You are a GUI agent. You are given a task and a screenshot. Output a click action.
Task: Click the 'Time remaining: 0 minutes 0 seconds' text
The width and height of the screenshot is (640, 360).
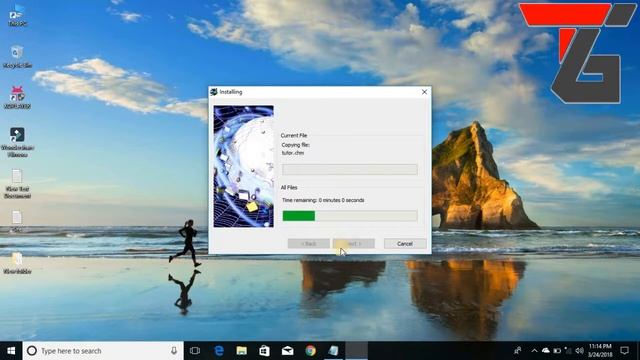[323, 200]
